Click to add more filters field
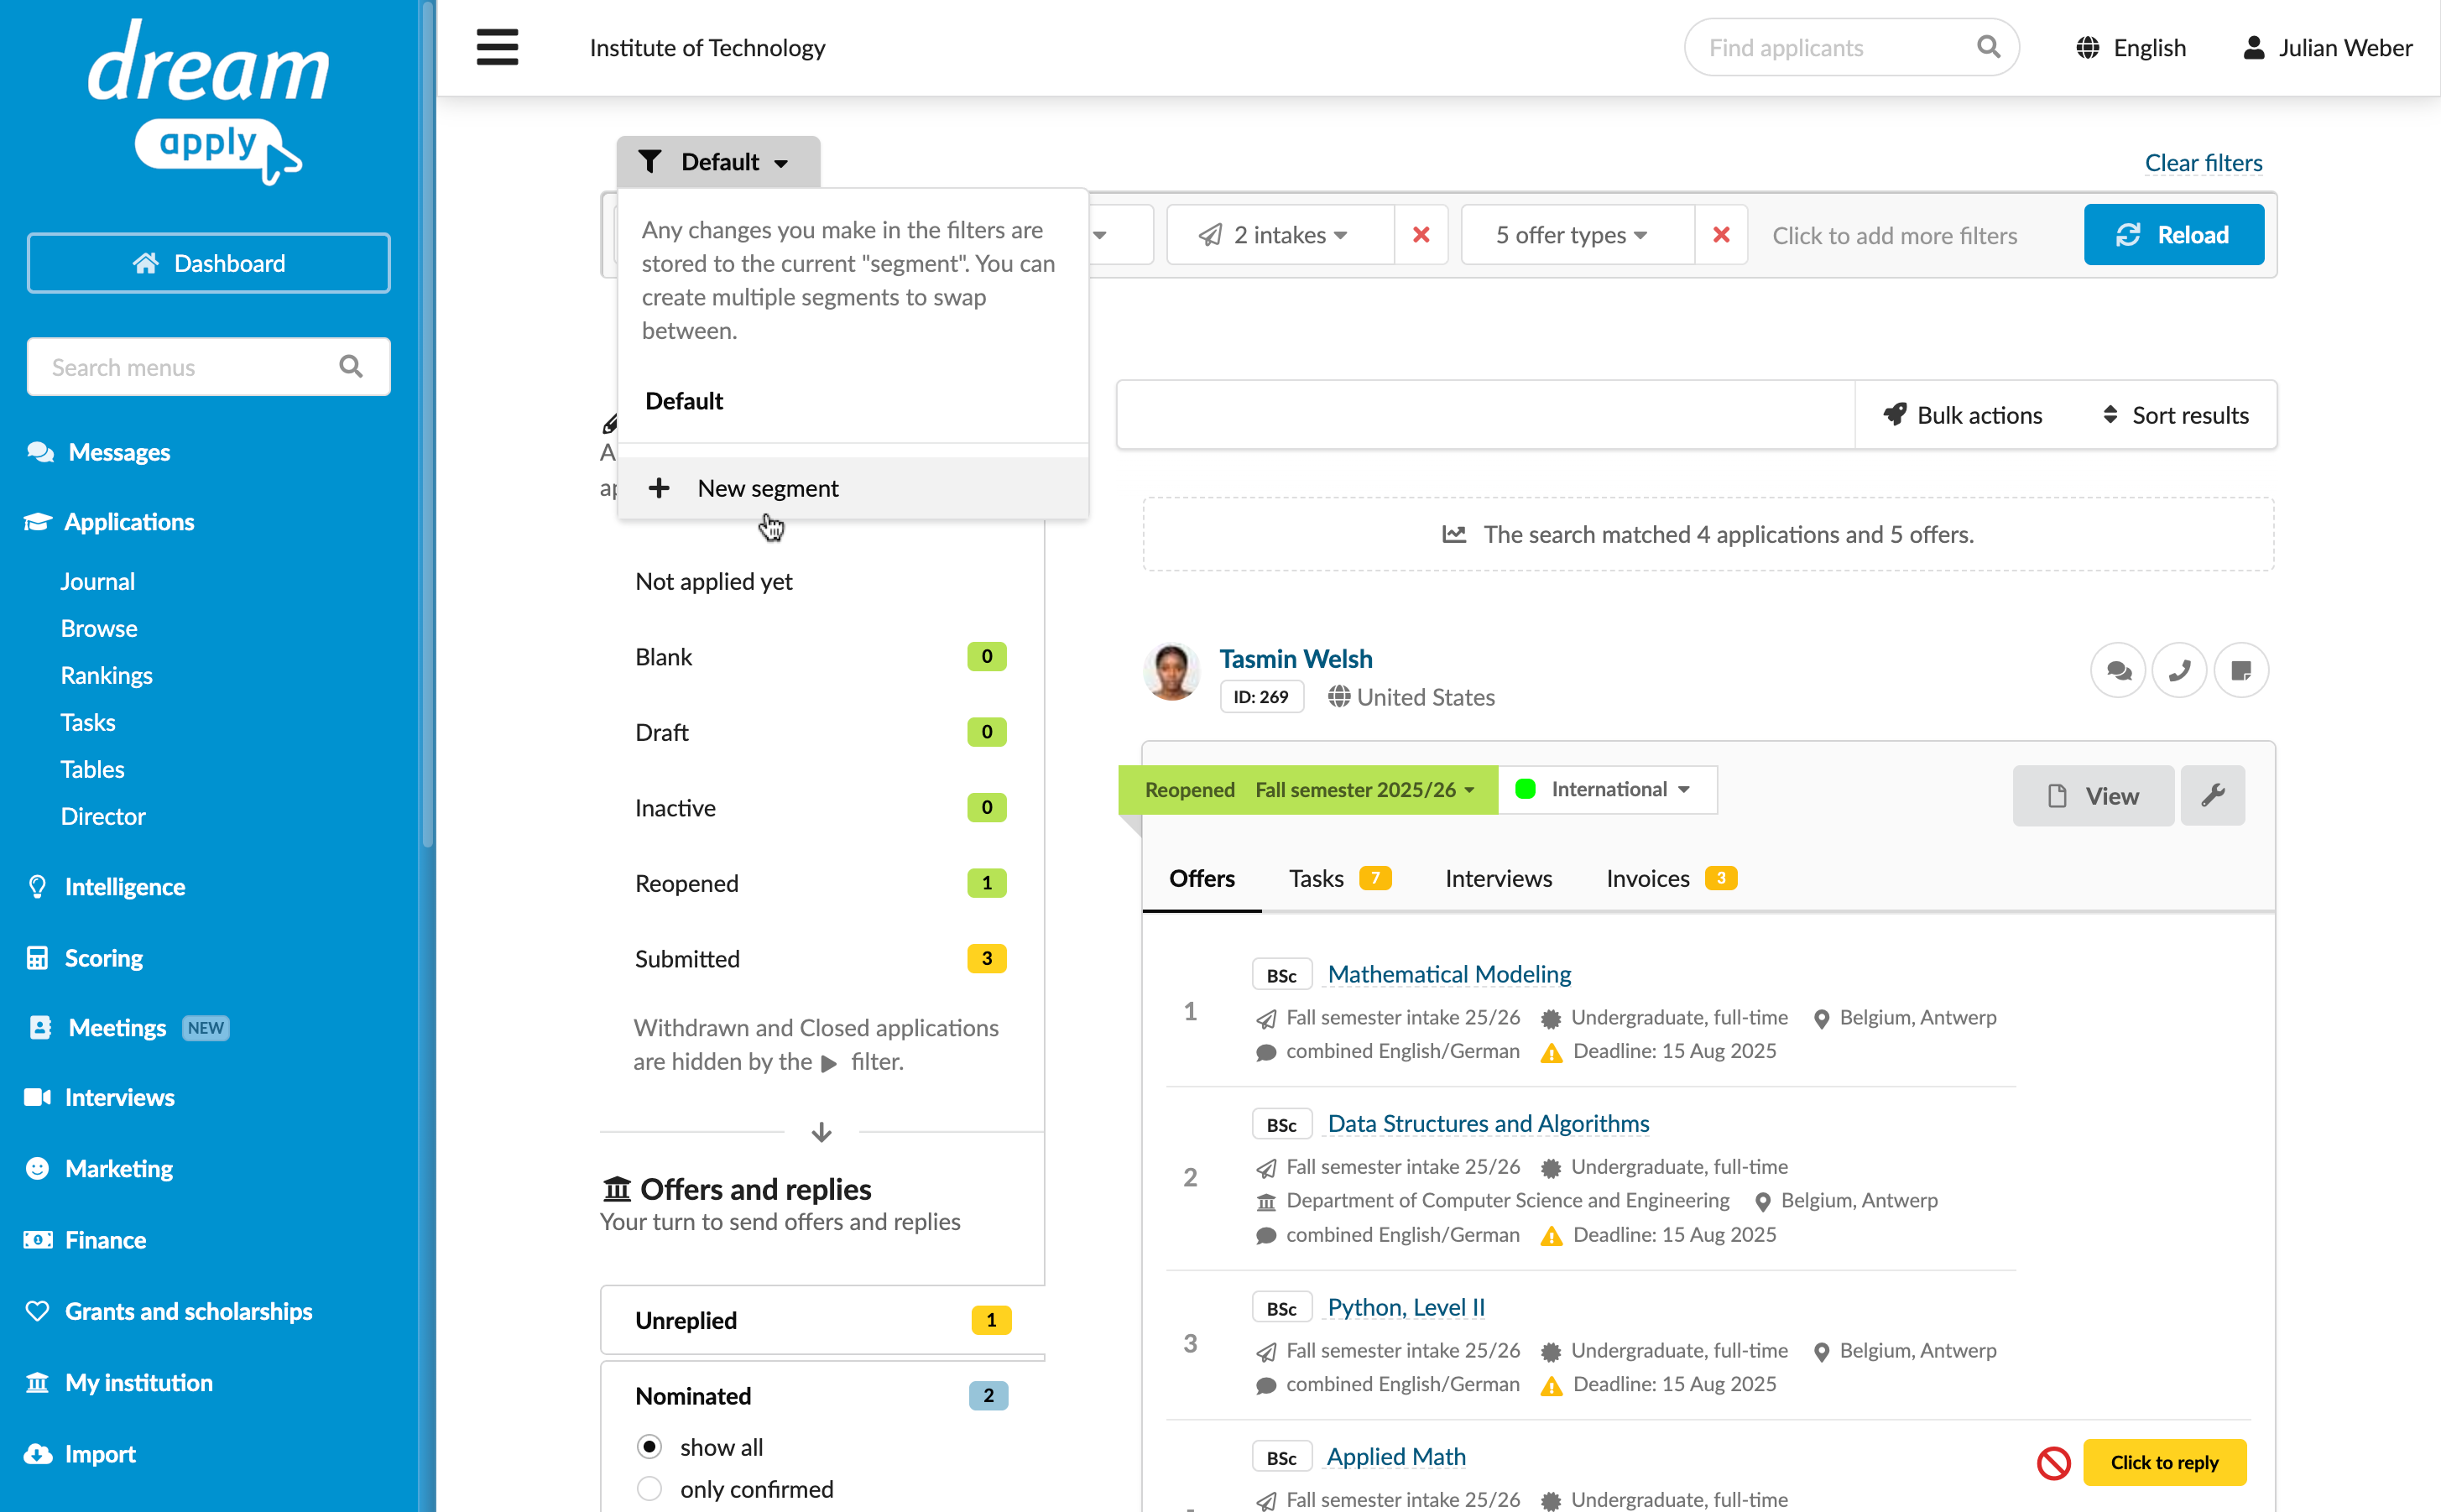The height and width of the screenshot is (1512, 2441). (1895, 235)
